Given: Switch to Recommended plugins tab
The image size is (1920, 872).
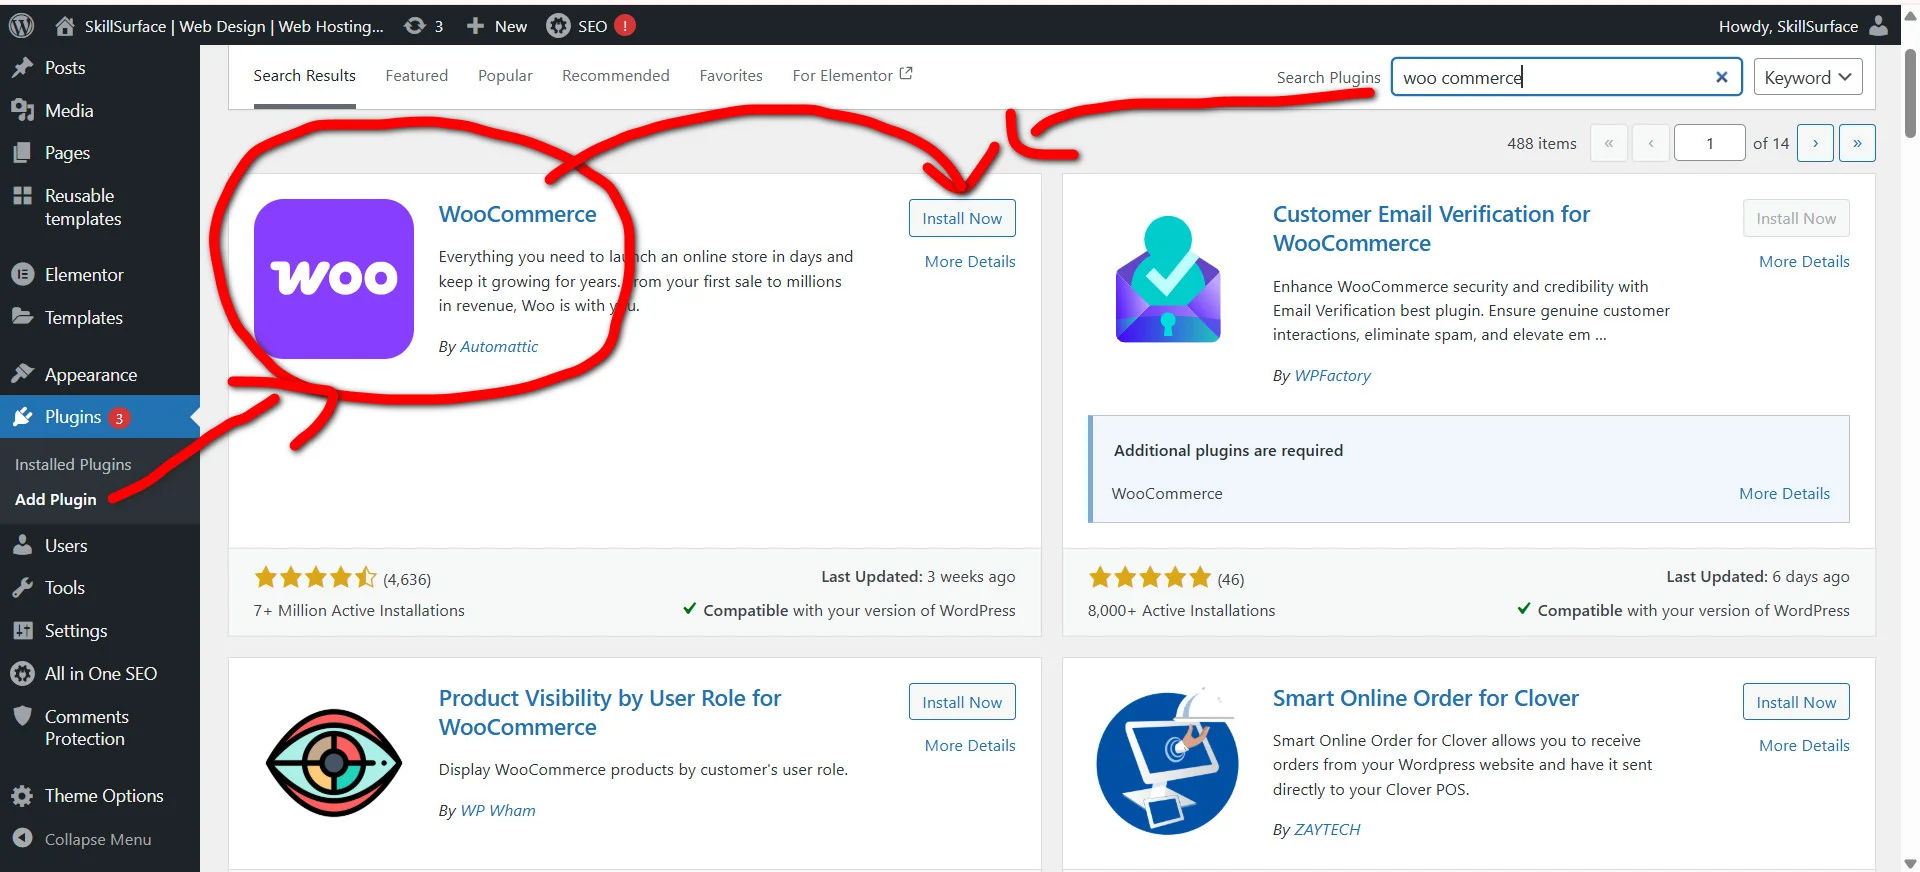Looking at the screenshot, I should tap(616, 76).
